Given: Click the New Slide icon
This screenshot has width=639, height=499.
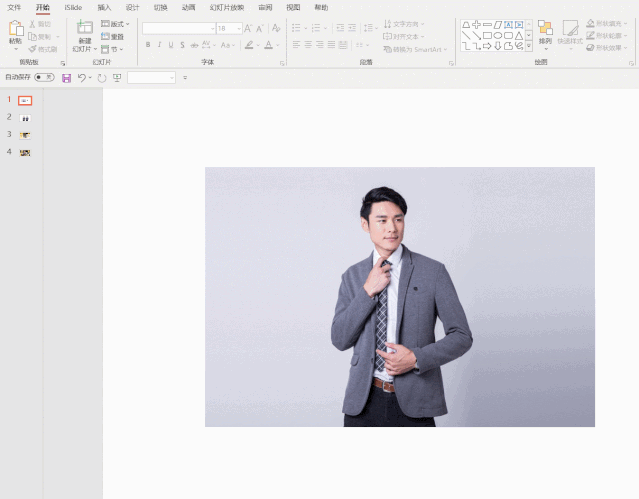Looking at the screenshot, I should pos(85,27).
